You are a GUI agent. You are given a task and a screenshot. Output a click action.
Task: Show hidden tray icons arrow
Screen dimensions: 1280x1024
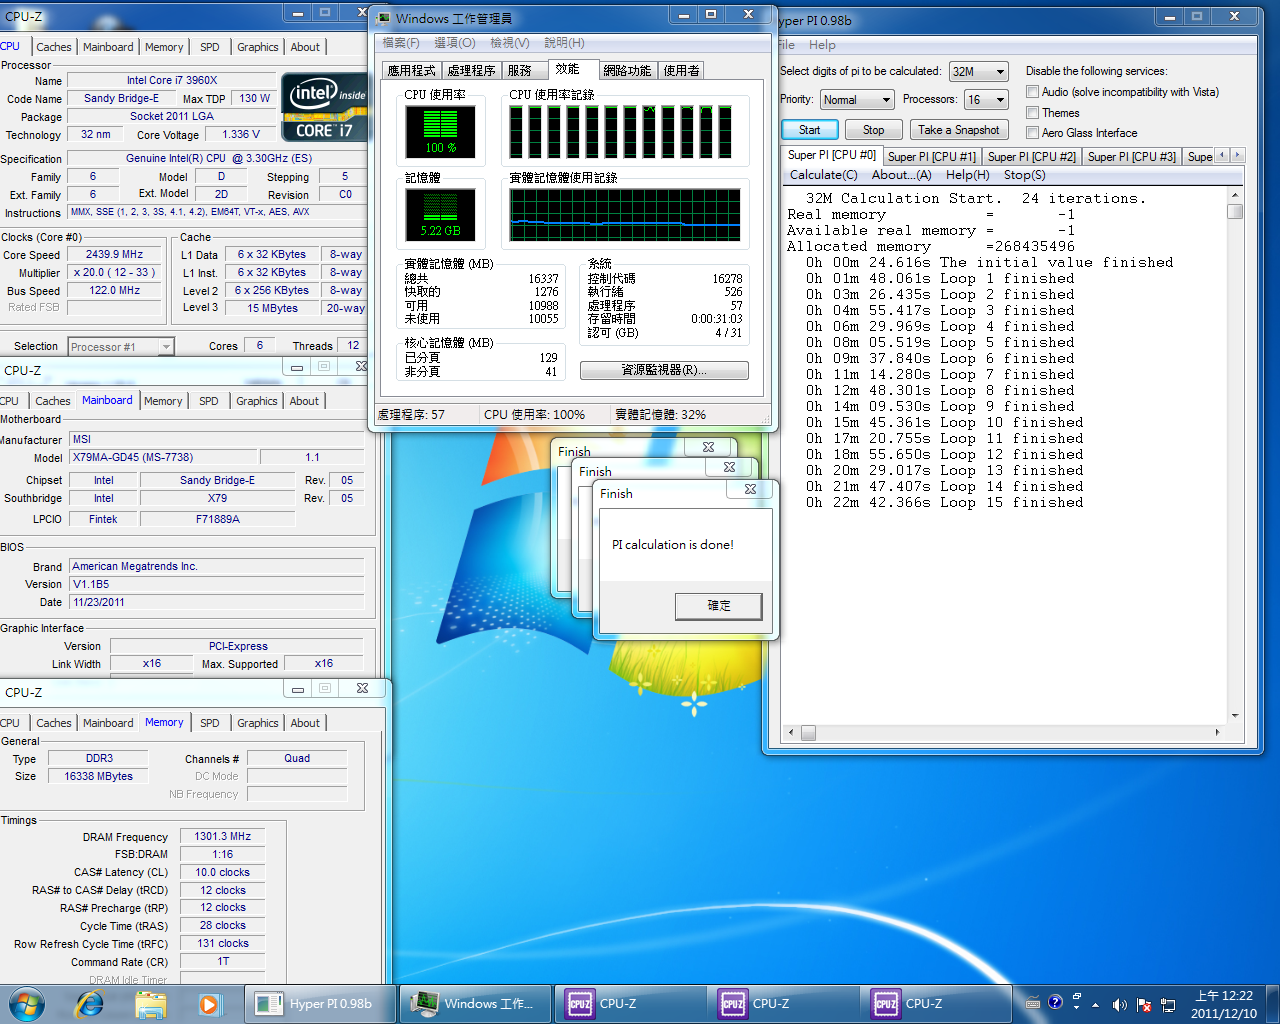click(1096, 1004)
